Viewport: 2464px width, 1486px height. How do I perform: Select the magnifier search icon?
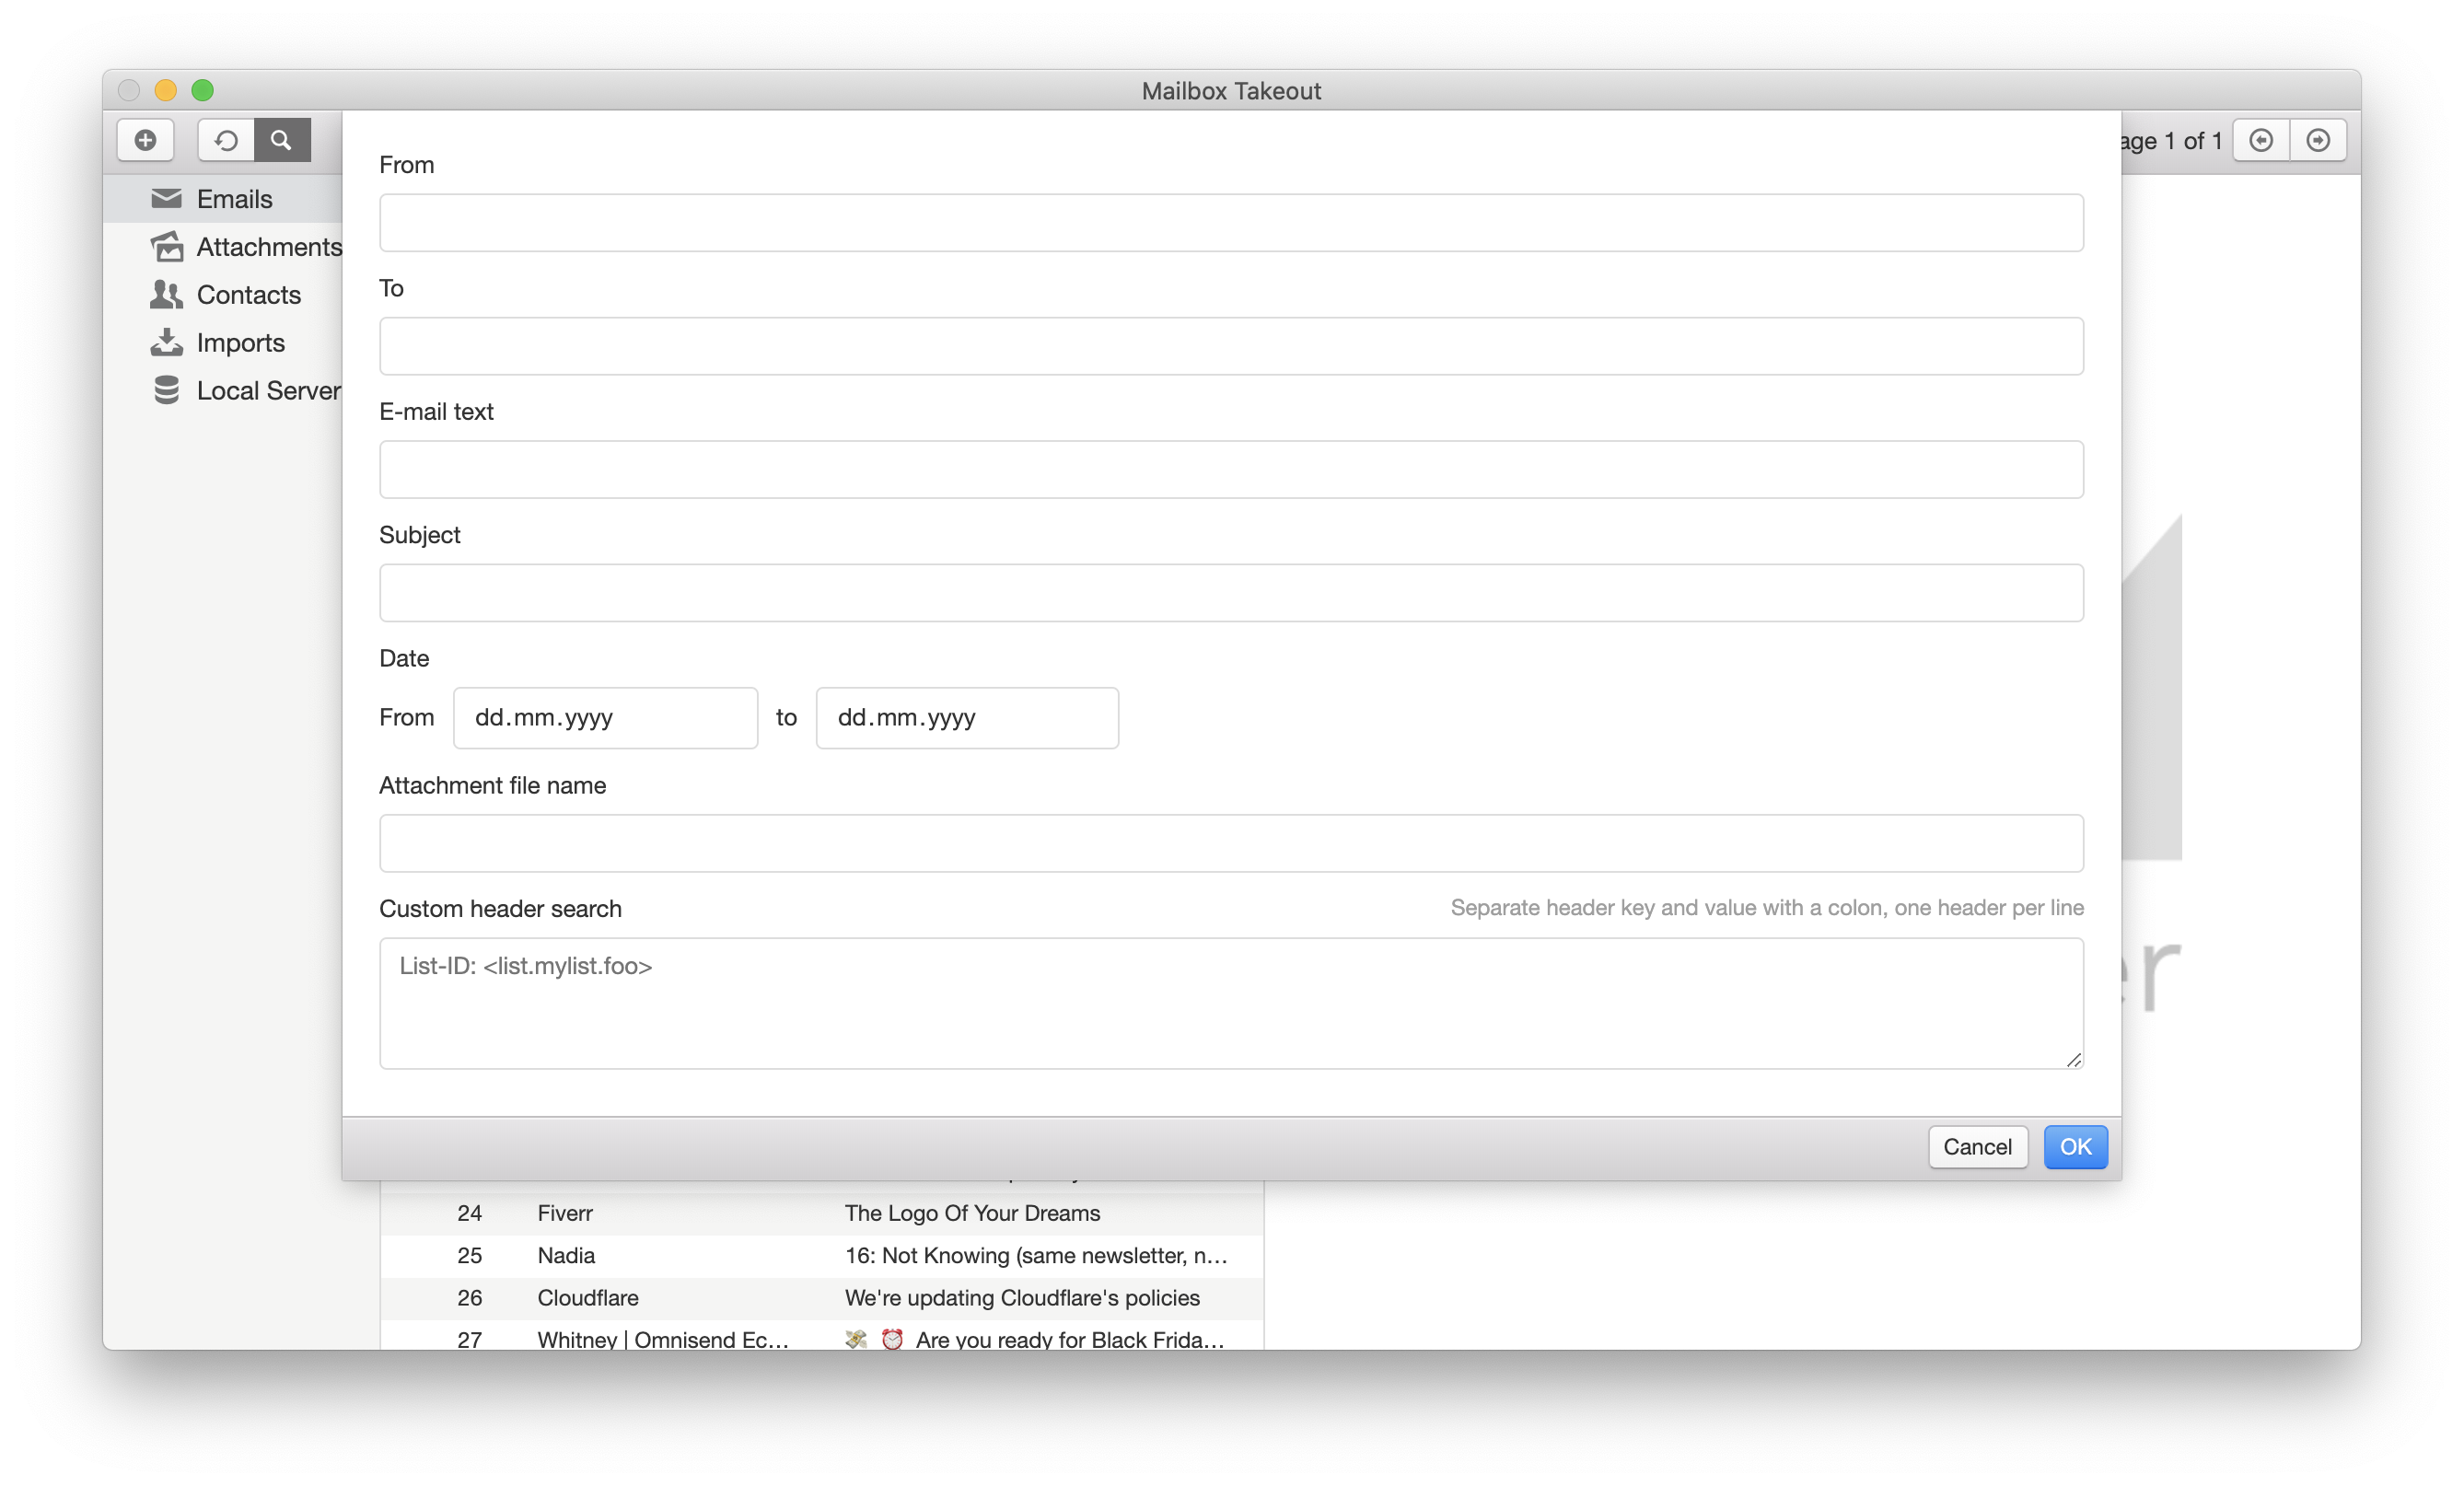pyautogui.click(x=281, y=140)
